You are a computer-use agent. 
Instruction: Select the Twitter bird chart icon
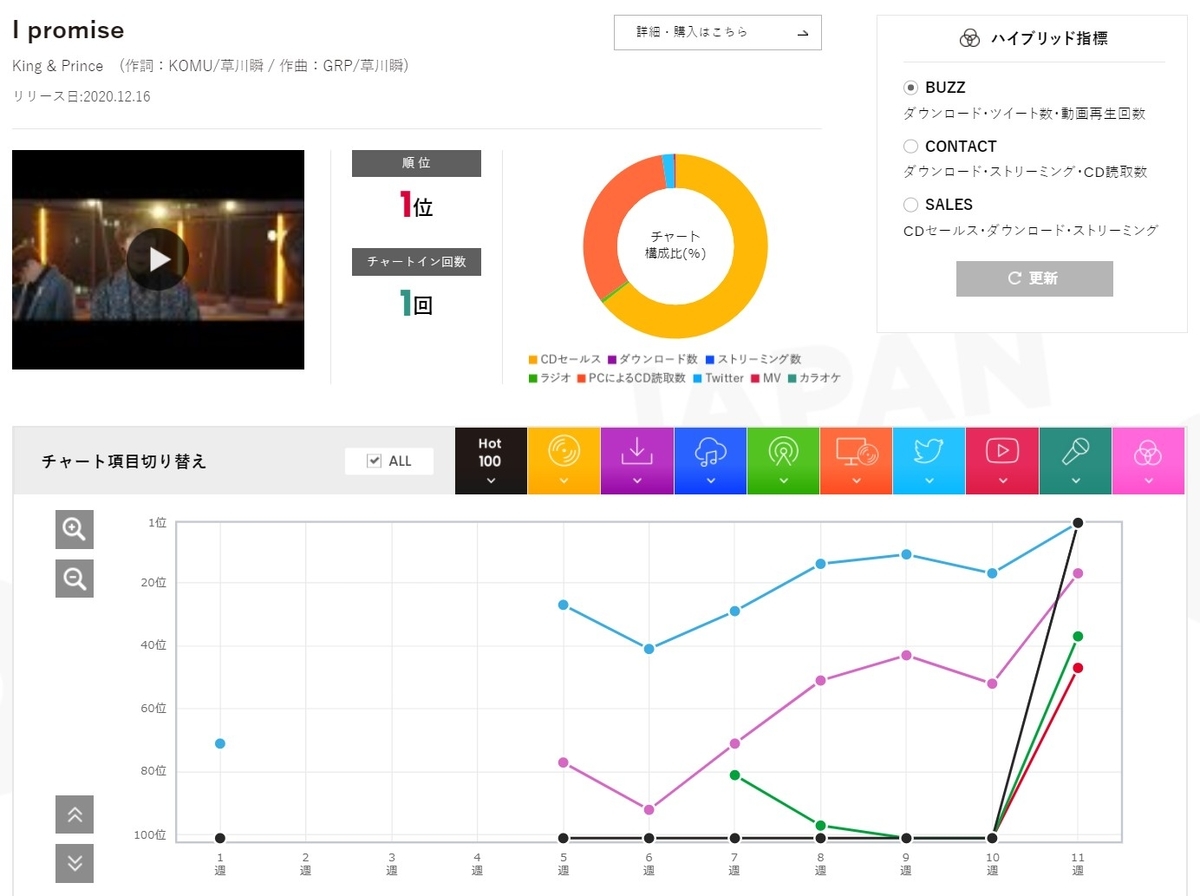pyautogui.click(x=929, y=460)
